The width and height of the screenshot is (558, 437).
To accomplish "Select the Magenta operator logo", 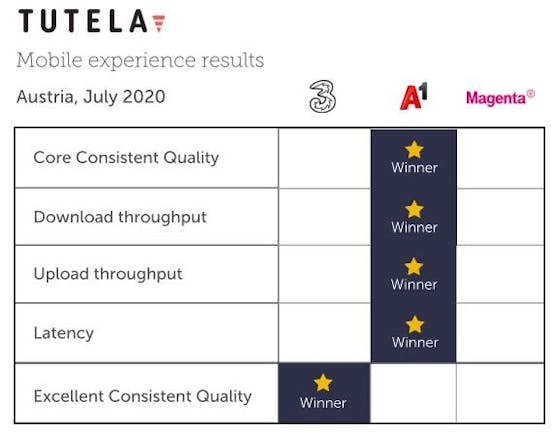I will point(500,98).
